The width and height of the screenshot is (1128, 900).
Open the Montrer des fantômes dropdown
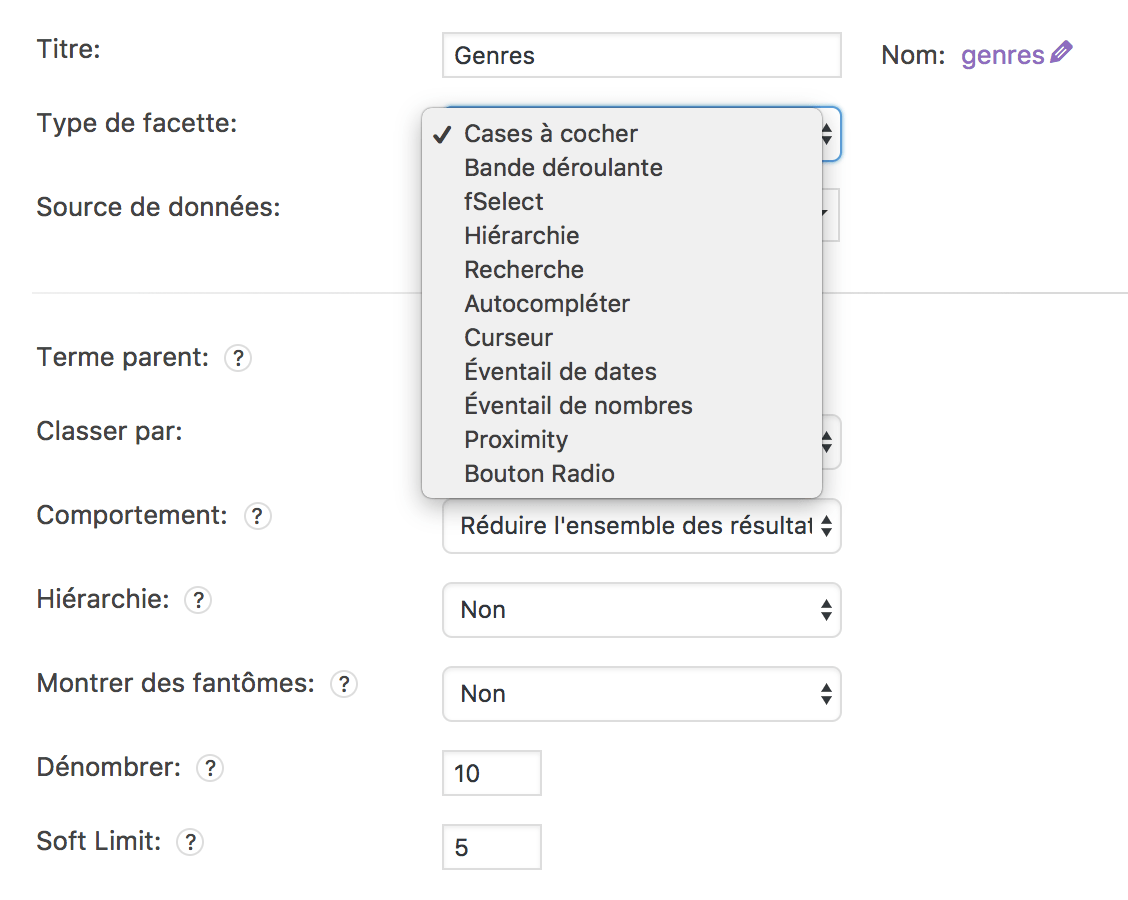[640, 694]
